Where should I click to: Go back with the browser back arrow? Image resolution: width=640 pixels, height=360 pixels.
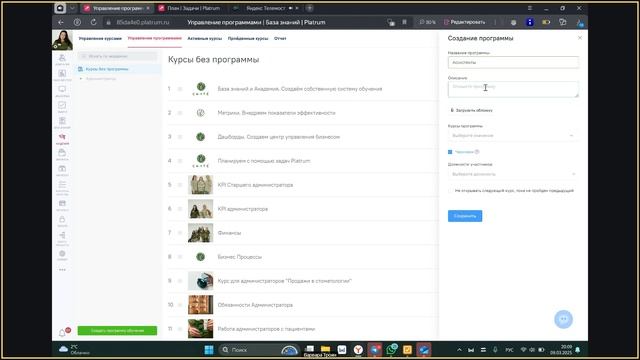pyautogui.click(x=60, y=22)
